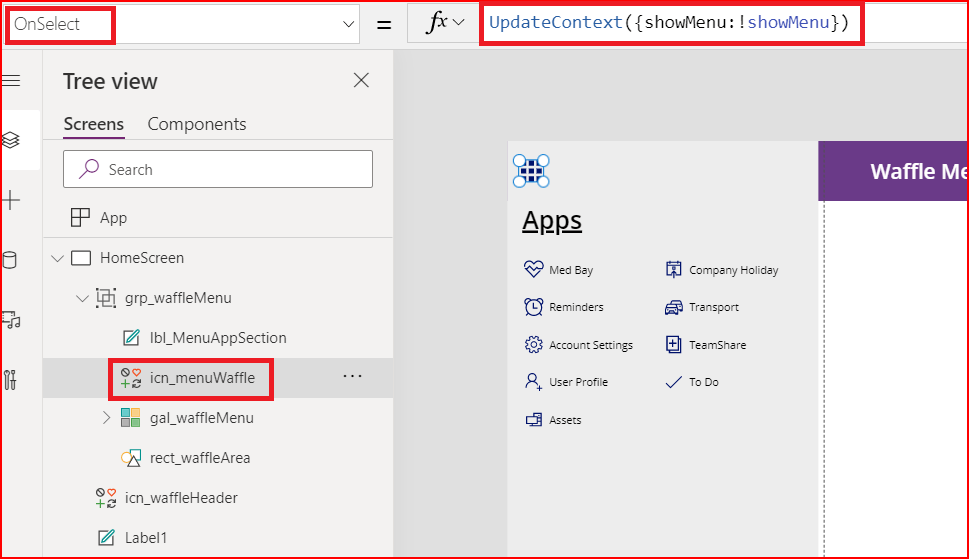
Task: Expand the gal_waffleMenu gallery node
Action: pyautogui.click(x=107, y=418)
